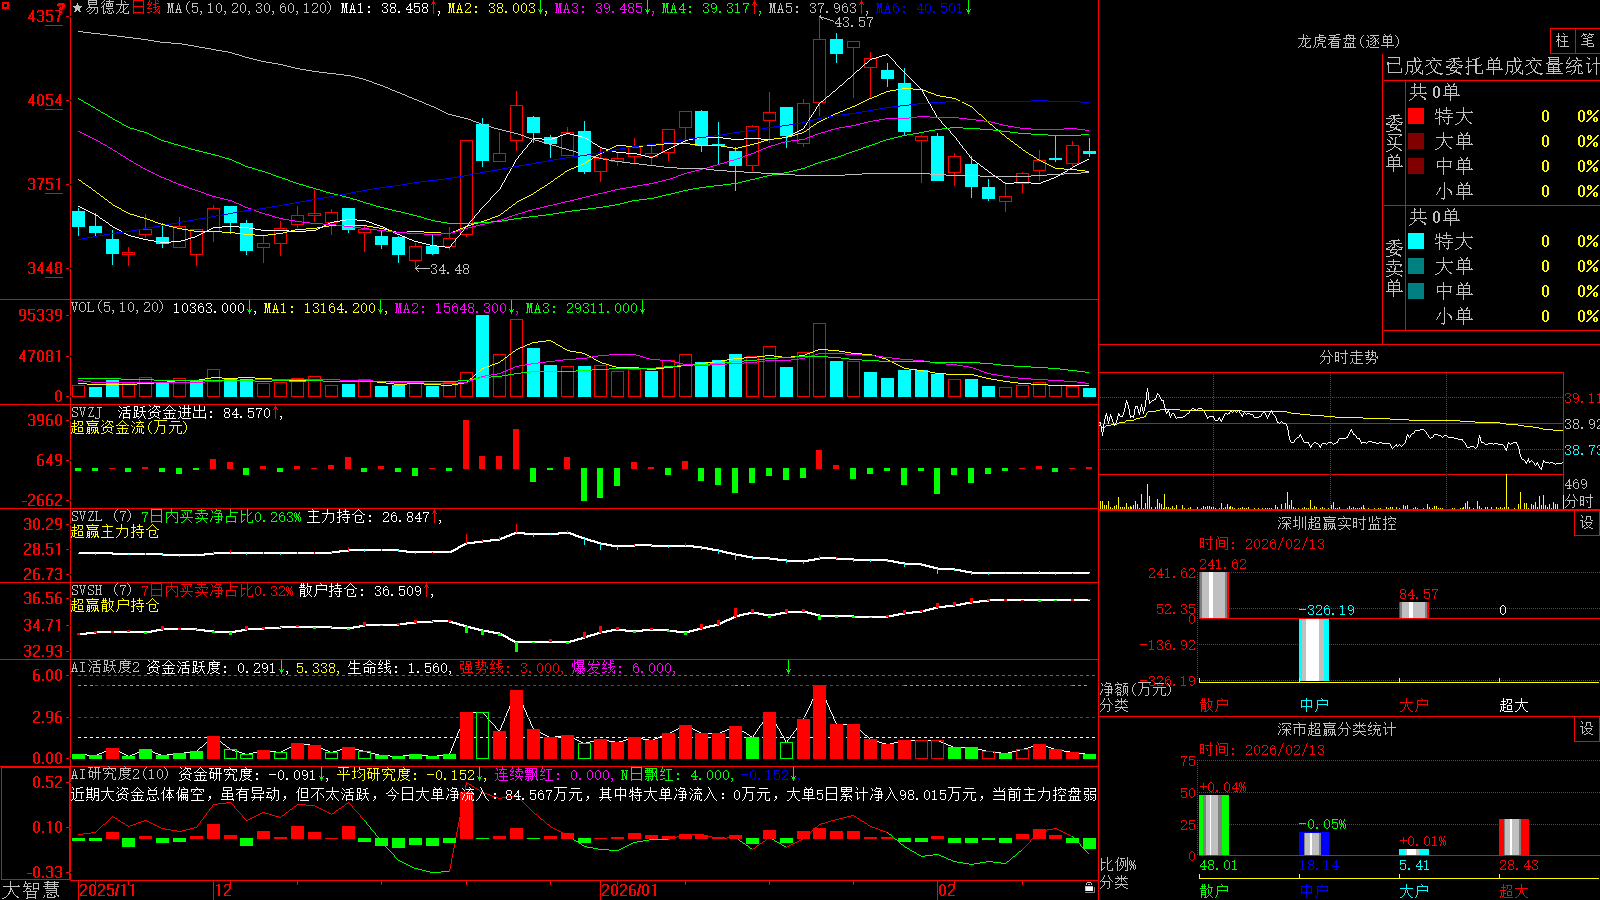Click the 大户 5.41 percentage bar

1414,852
